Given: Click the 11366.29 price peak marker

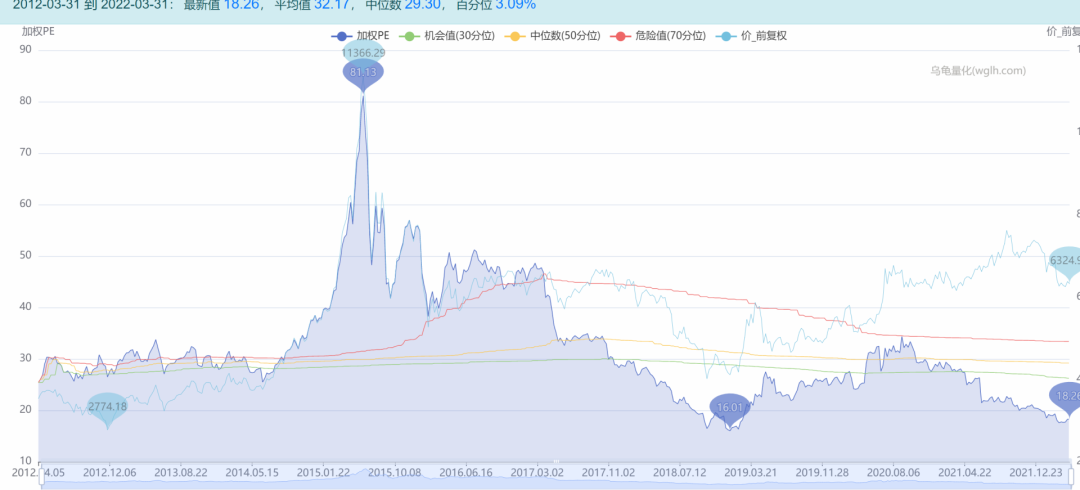Looking at the screenshot, I should pos(363,52).
